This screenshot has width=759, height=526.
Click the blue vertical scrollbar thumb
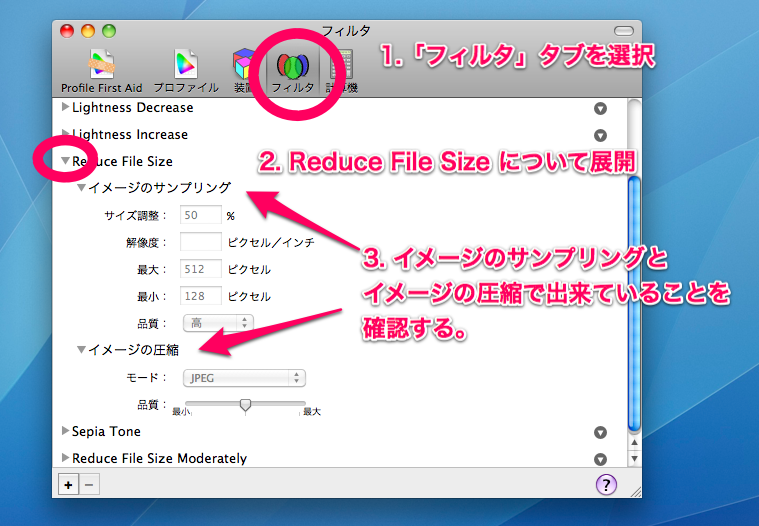[x=634, y=303]
